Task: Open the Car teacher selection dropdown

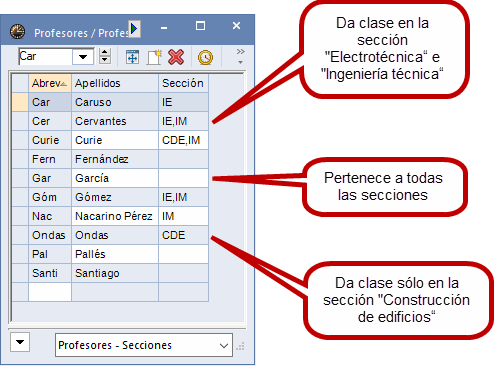Action: [x=83, y=57]
